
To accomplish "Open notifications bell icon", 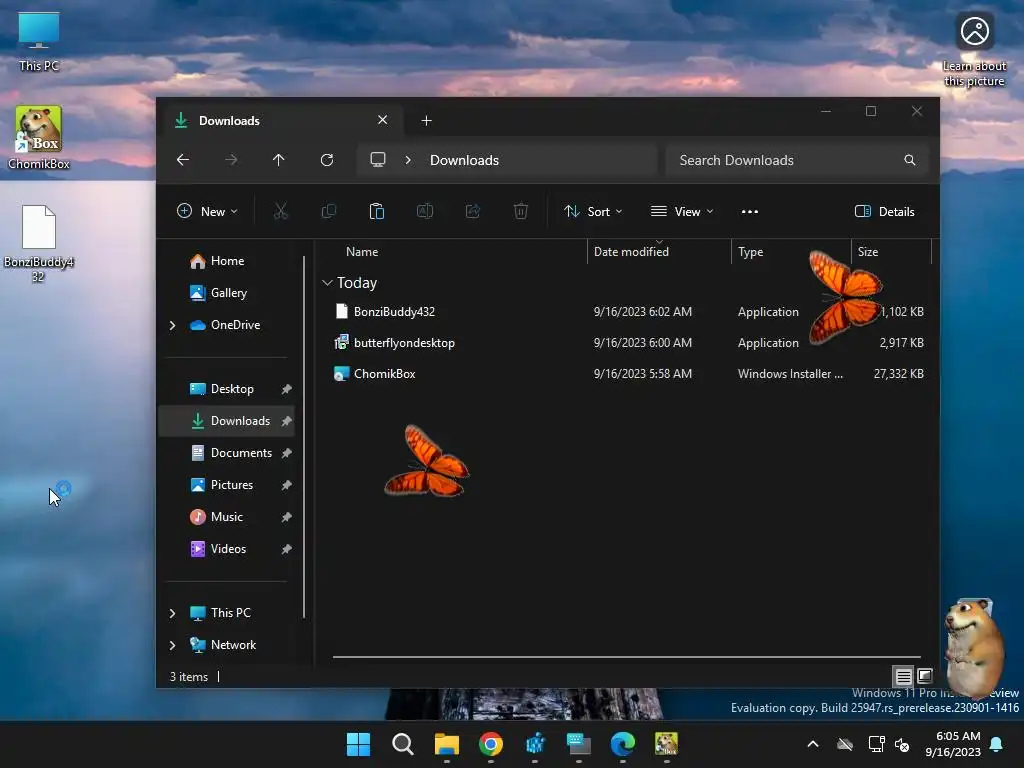I will [997, 744].
